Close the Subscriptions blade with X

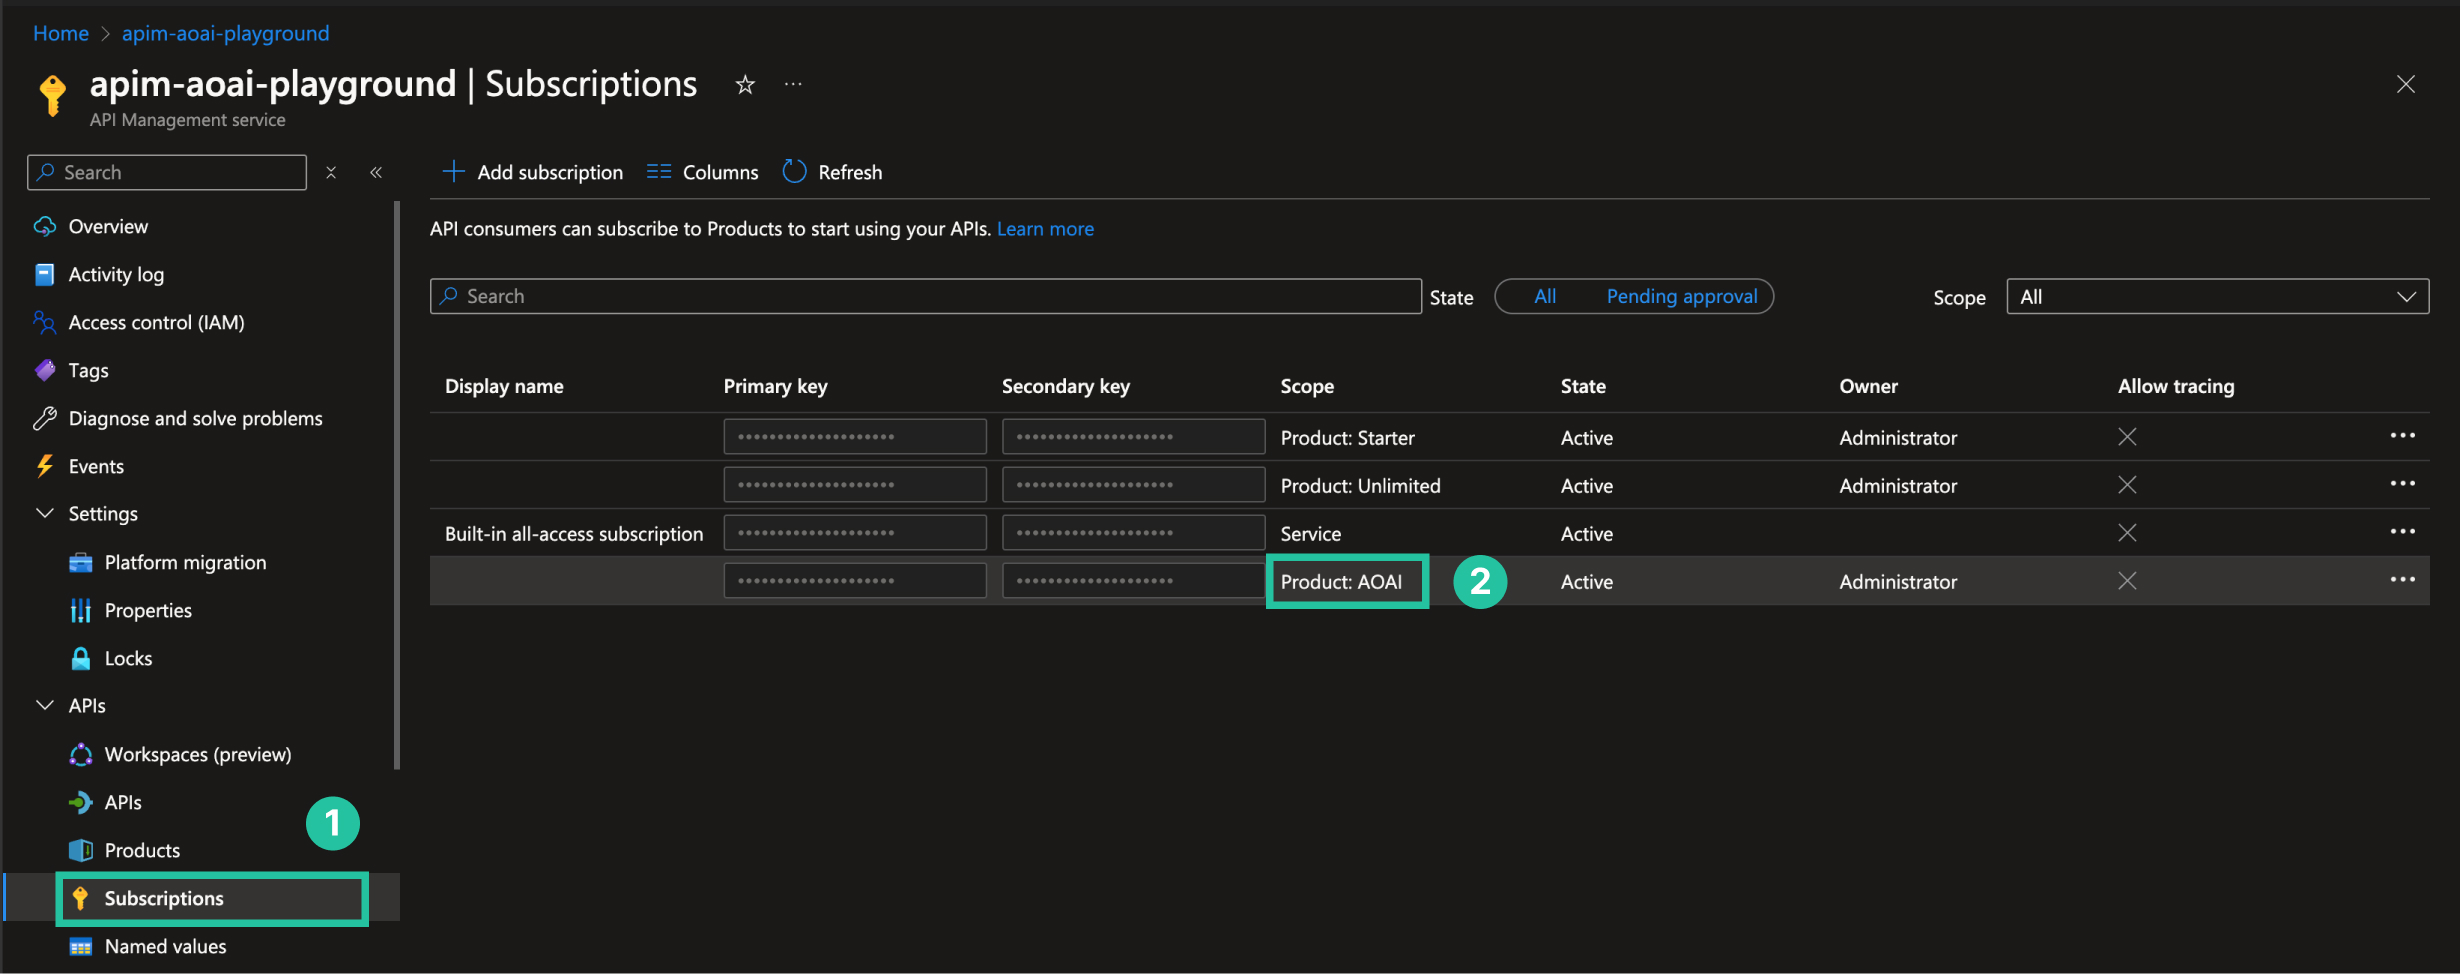pyautogui.click(x=2406, y=85)
